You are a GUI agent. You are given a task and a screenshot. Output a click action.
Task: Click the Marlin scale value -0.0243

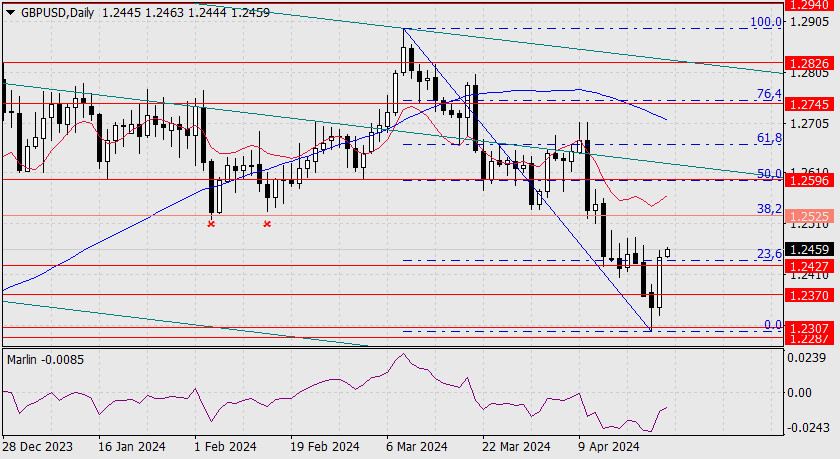pos(808,428)
